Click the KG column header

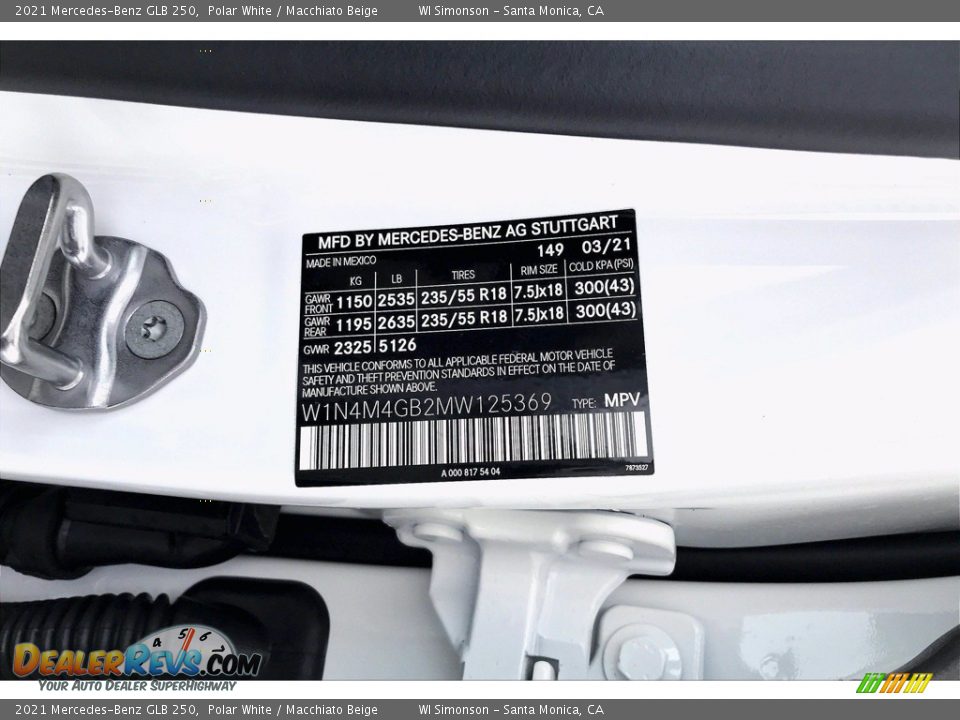355,280
